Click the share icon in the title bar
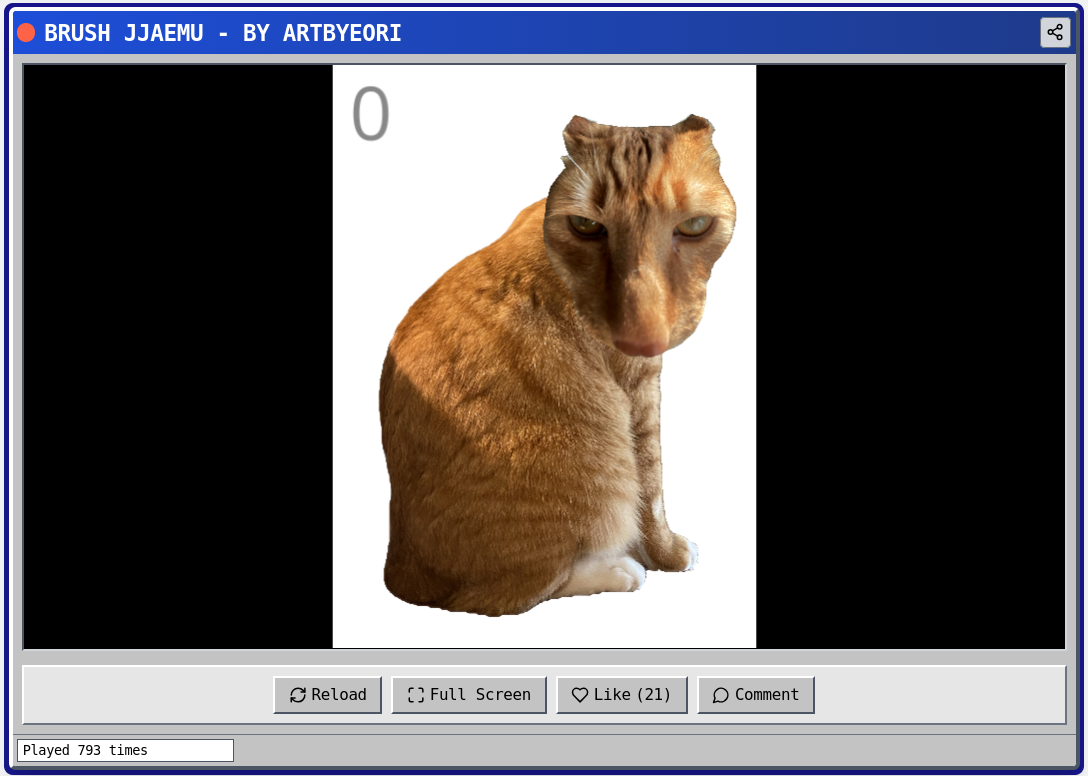Screen dimensions: 1088x776 coord(1055,33)
